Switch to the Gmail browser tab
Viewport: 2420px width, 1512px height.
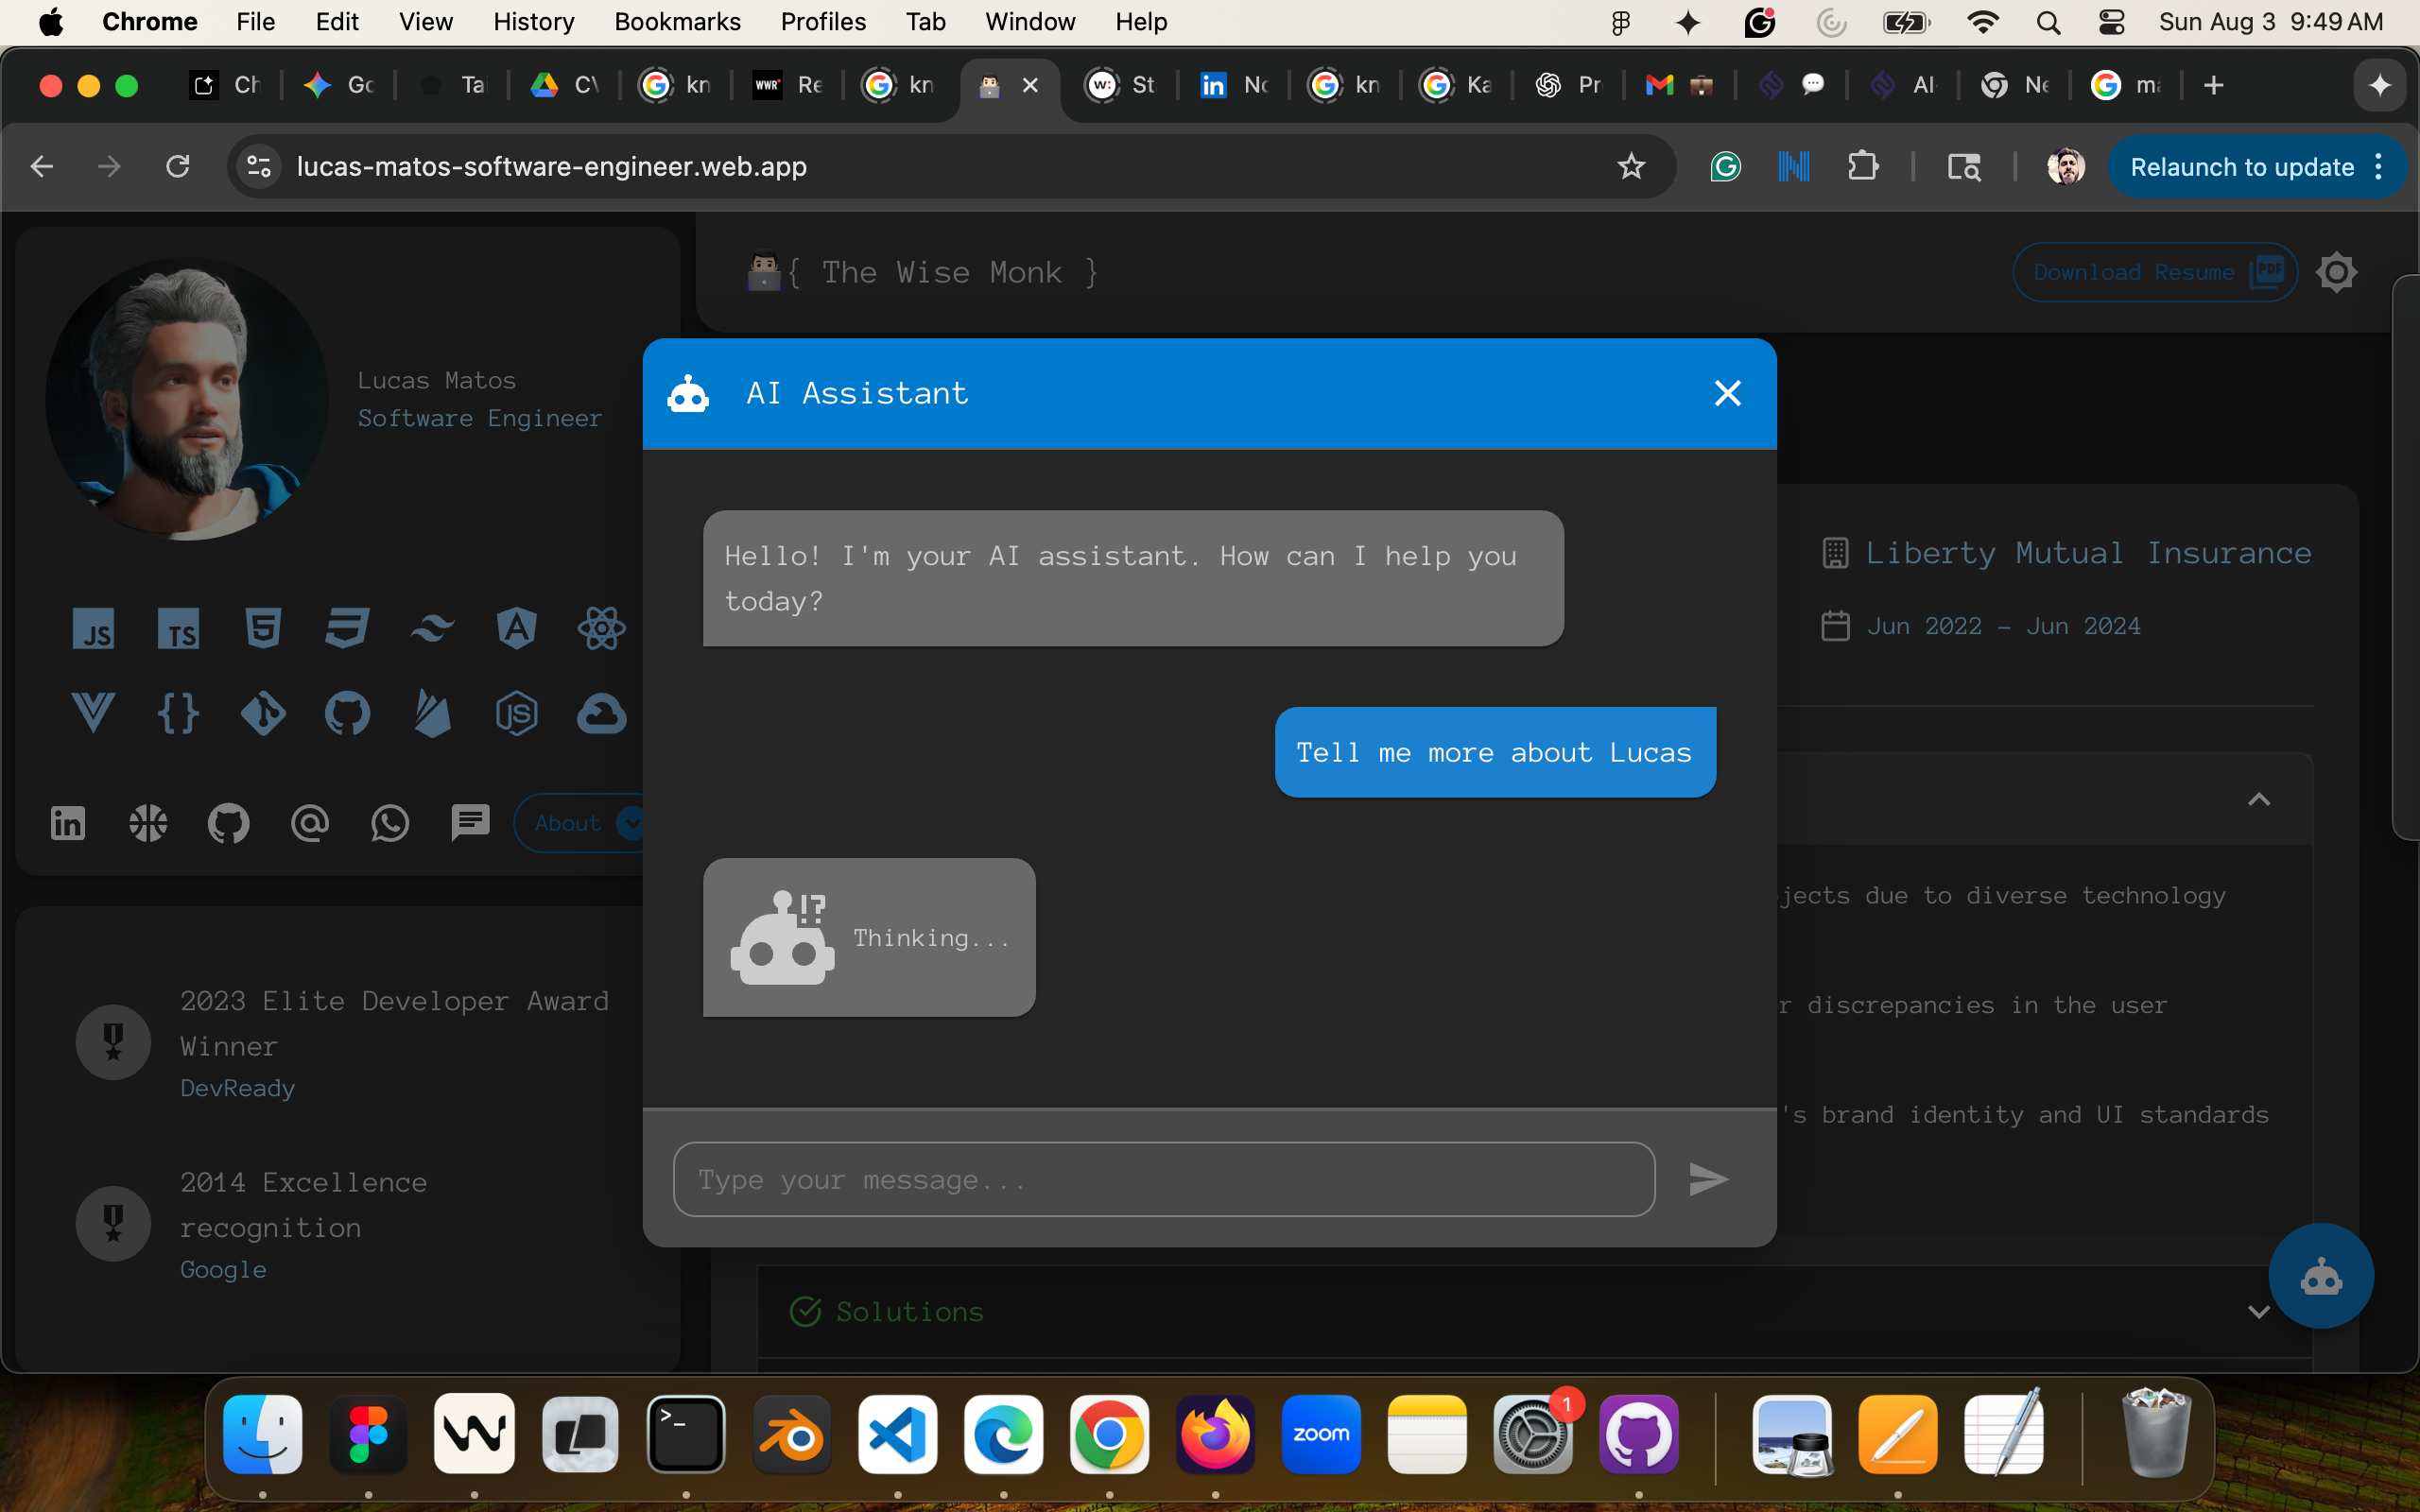1679,85
